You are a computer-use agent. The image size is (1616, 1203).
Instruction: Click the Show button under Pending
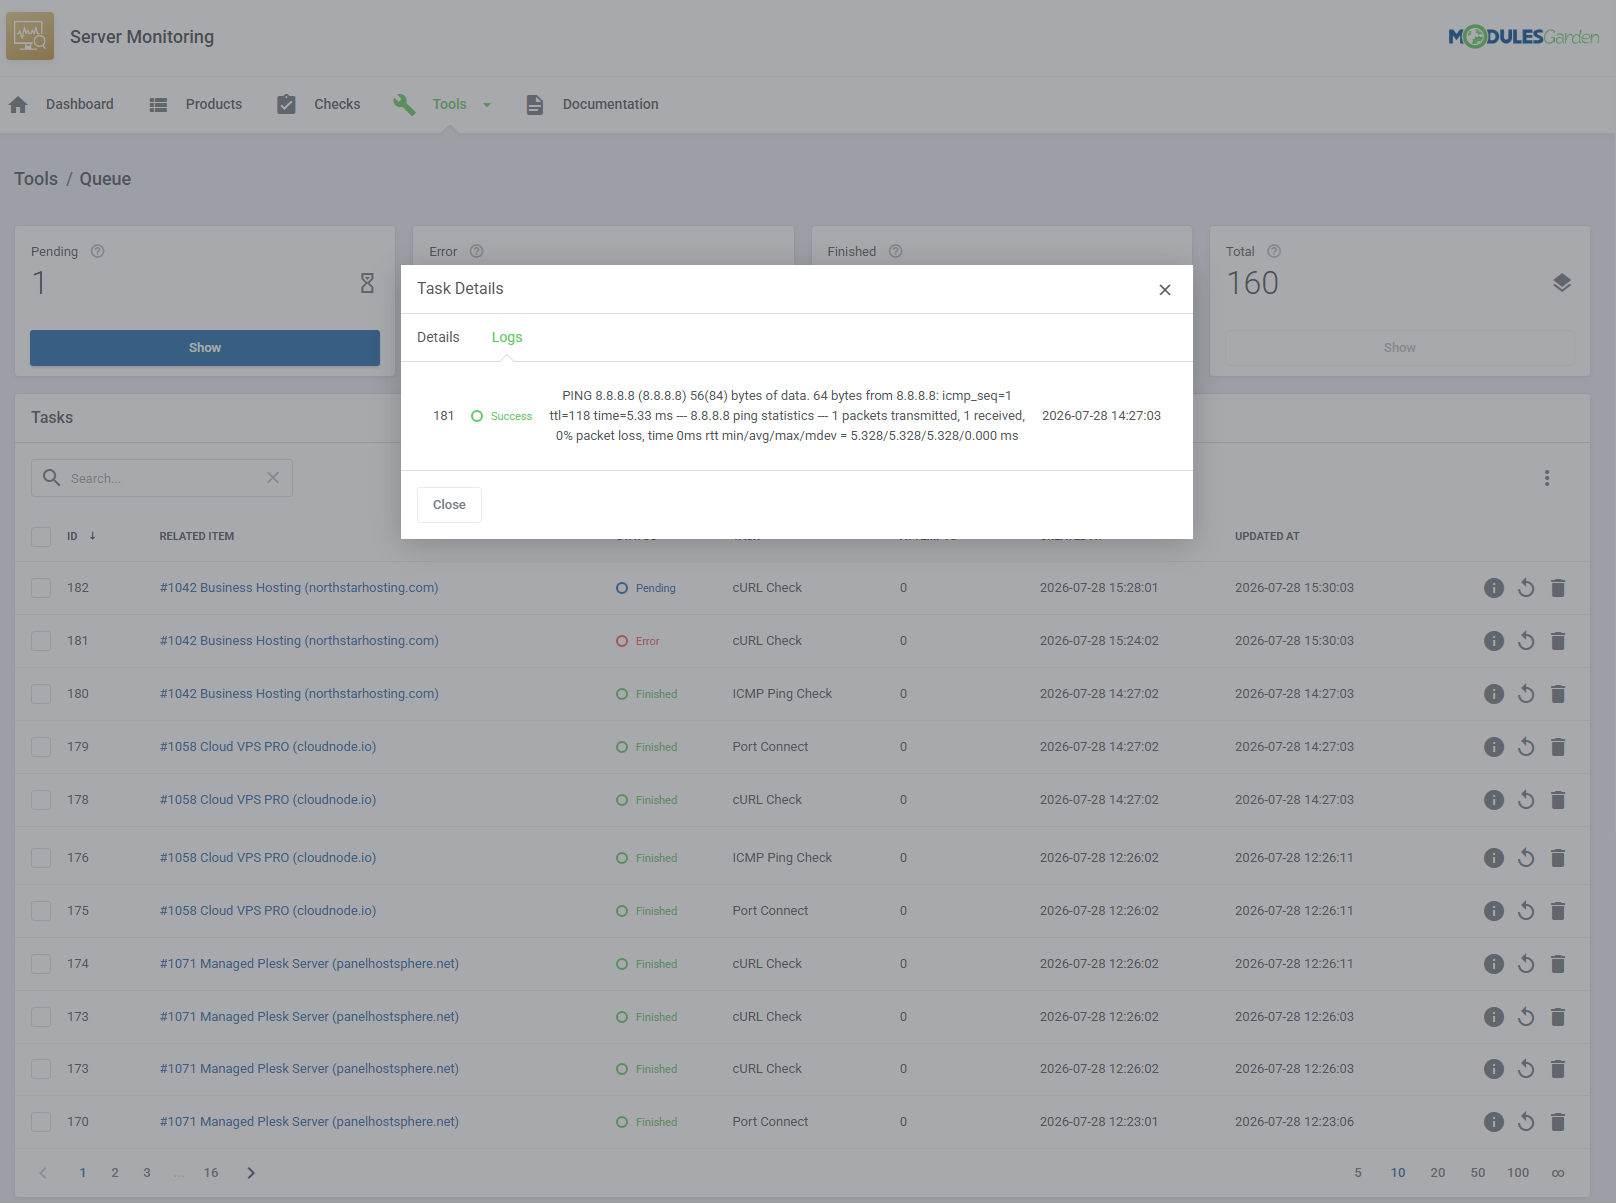pyautogui.click(x=205, y=348)
